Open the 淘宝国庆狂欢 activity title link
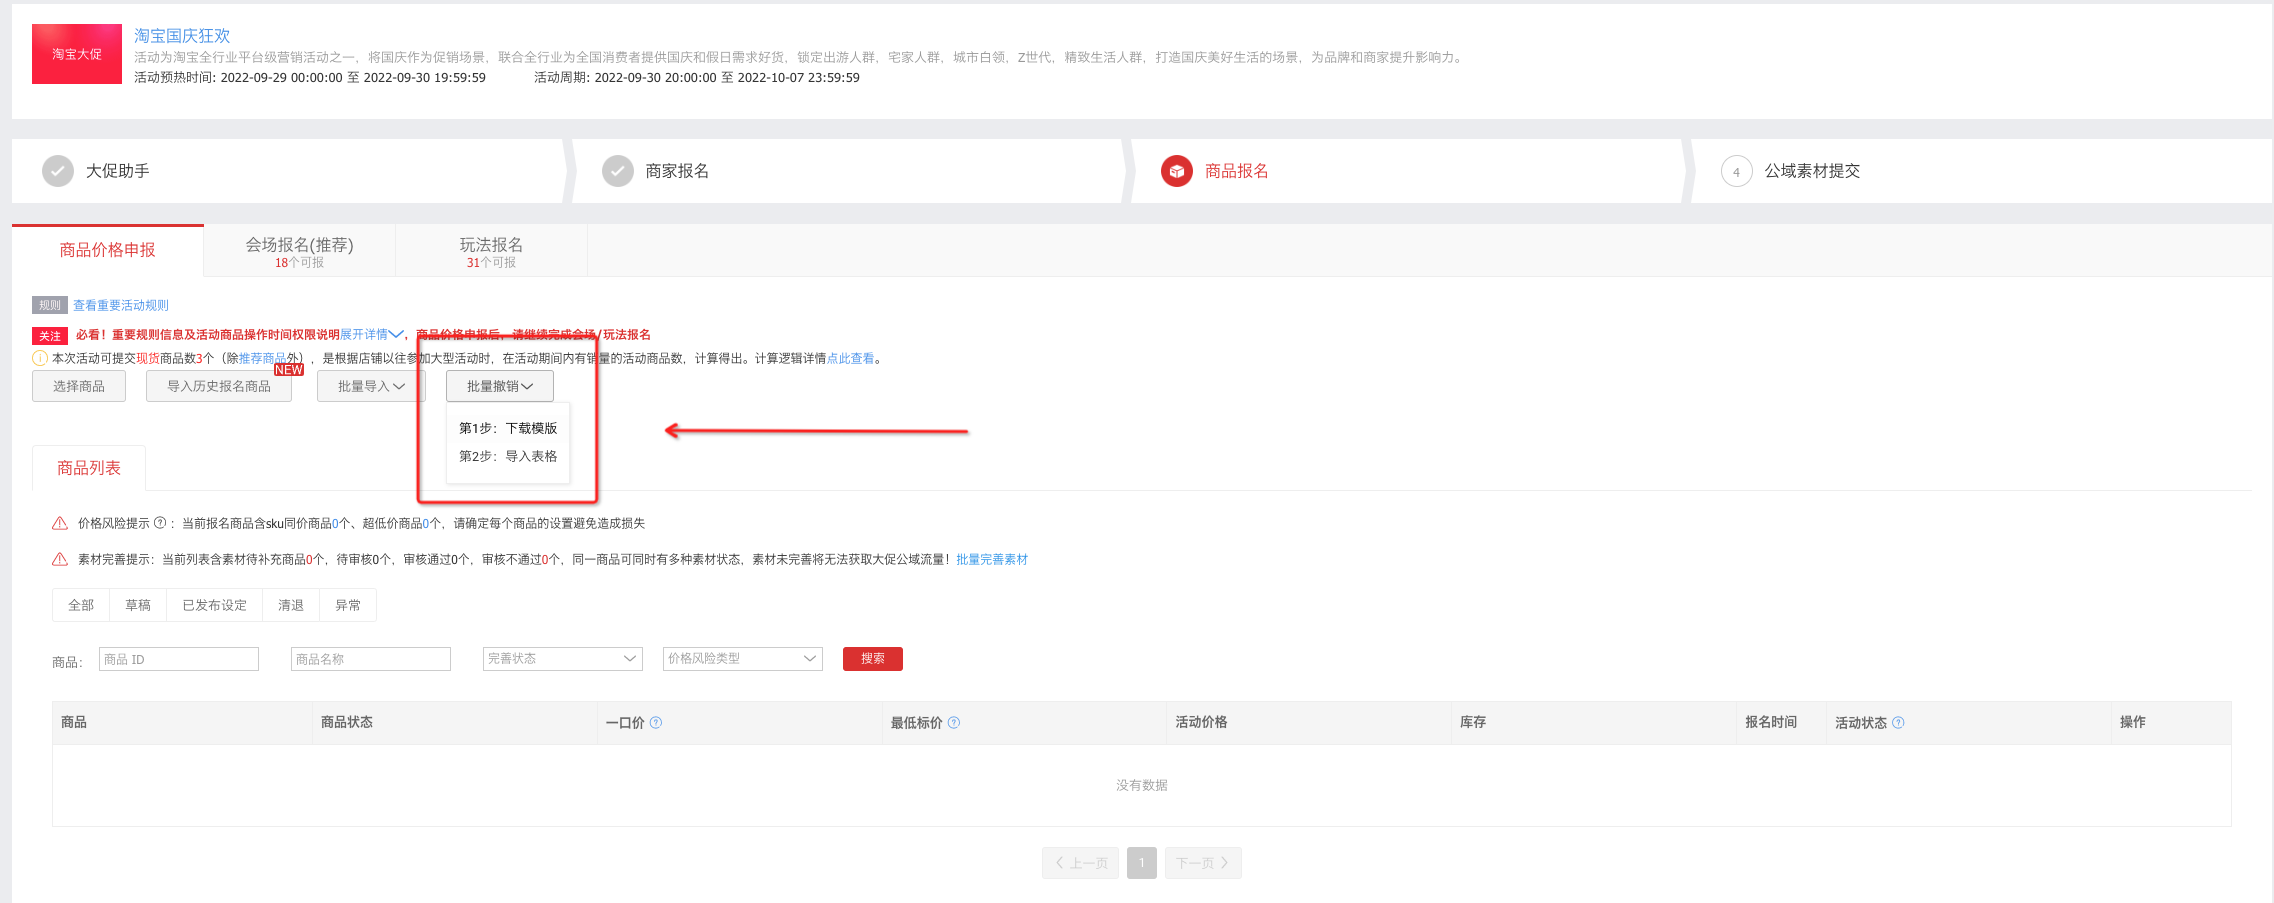 tap(182, 36)
